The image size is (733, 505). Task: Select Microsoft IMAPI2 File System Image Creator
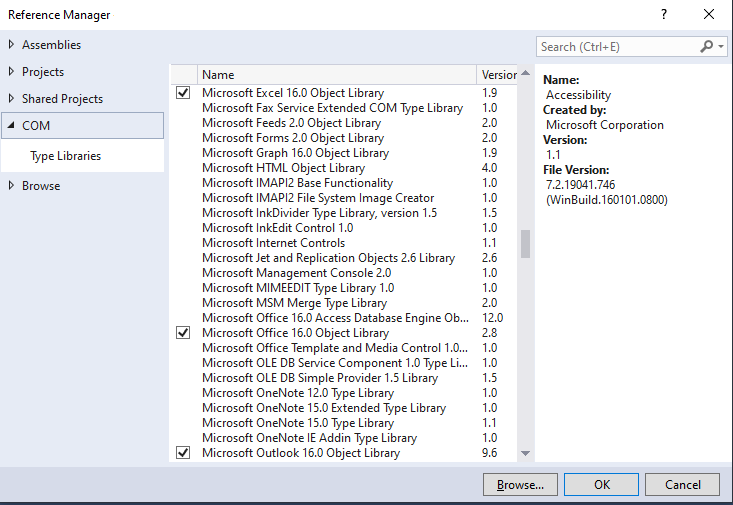tap(343, 198)
